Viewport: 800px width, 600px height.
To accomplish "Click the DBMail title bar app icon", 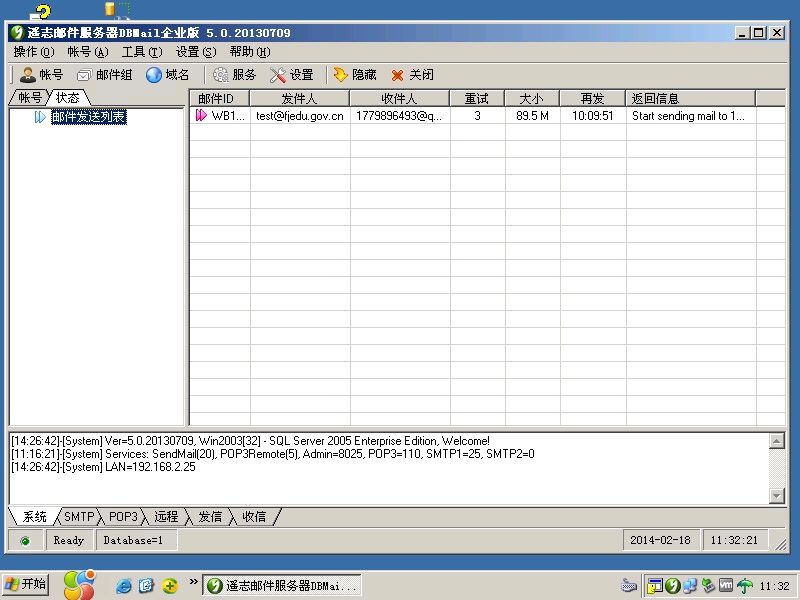I will pyautogui.click(x=17, y=33).
